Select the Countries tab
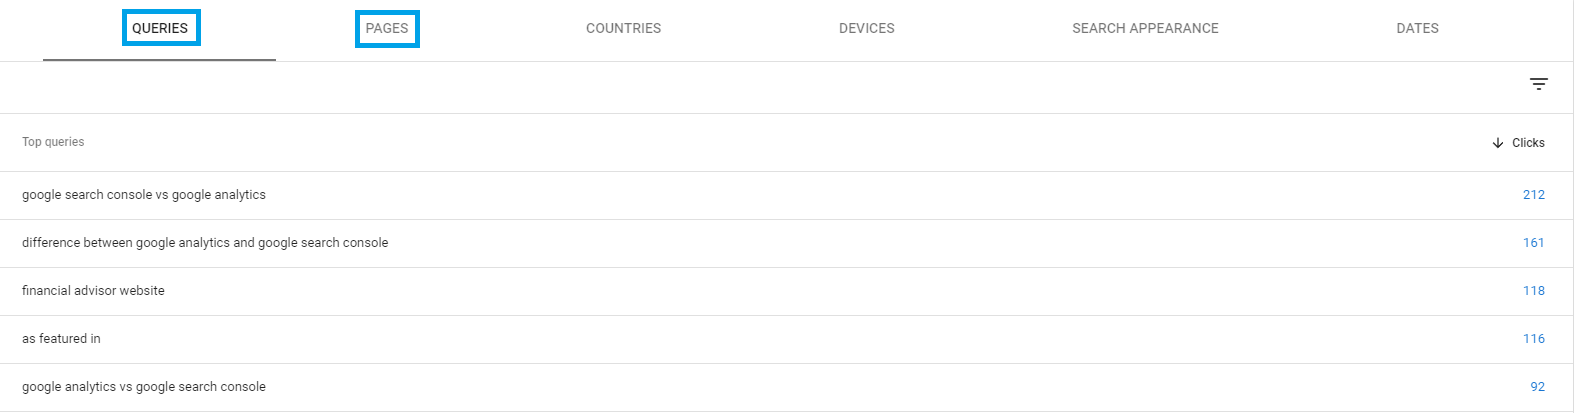This screenshot has width=1574, height=413. coord(623,29)
